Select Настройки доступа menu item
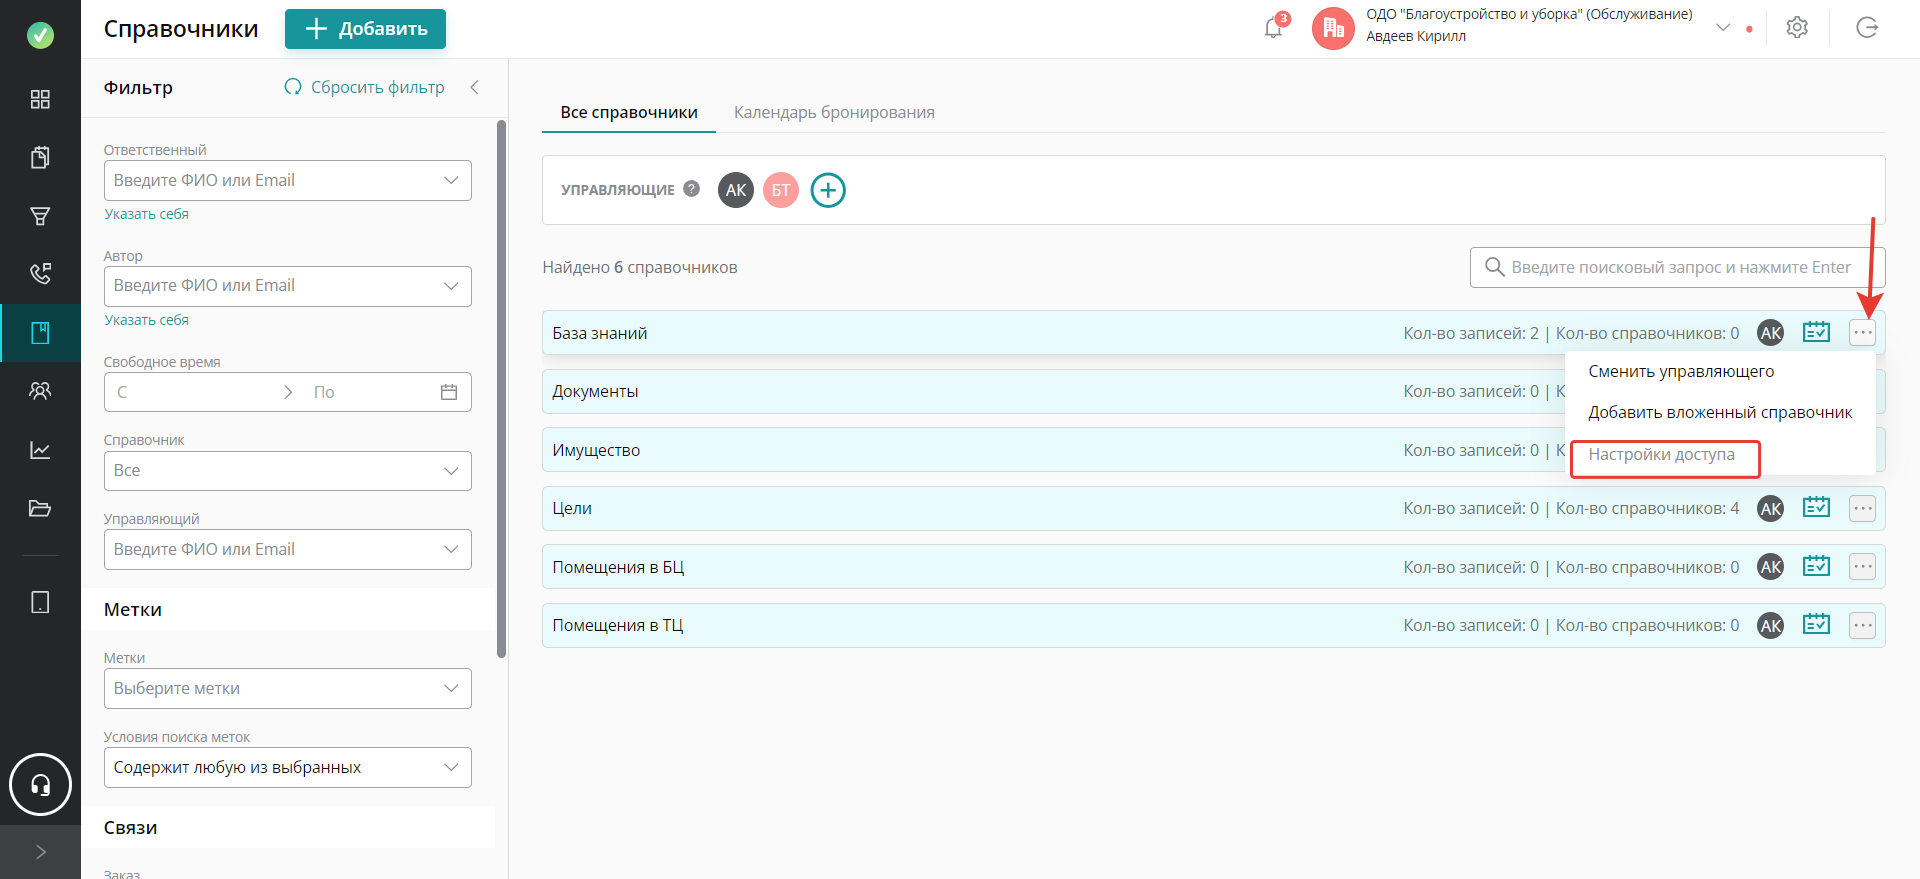 pyautogui.click(x=1661, y=454)
